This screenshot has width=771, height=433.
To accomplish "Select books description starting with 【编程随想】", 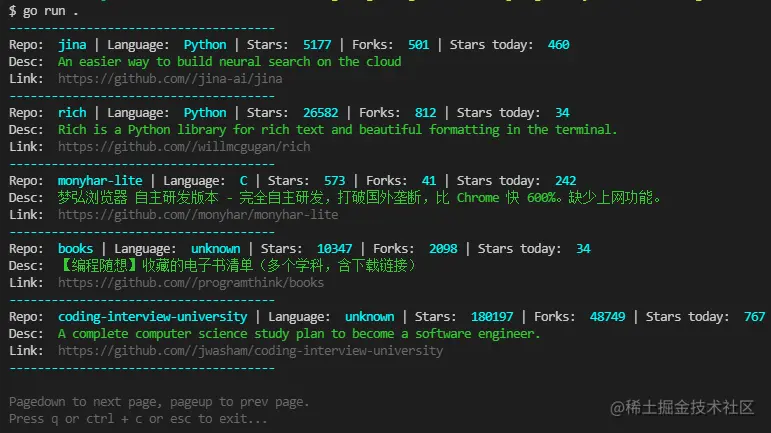I will tap(237, 266).
